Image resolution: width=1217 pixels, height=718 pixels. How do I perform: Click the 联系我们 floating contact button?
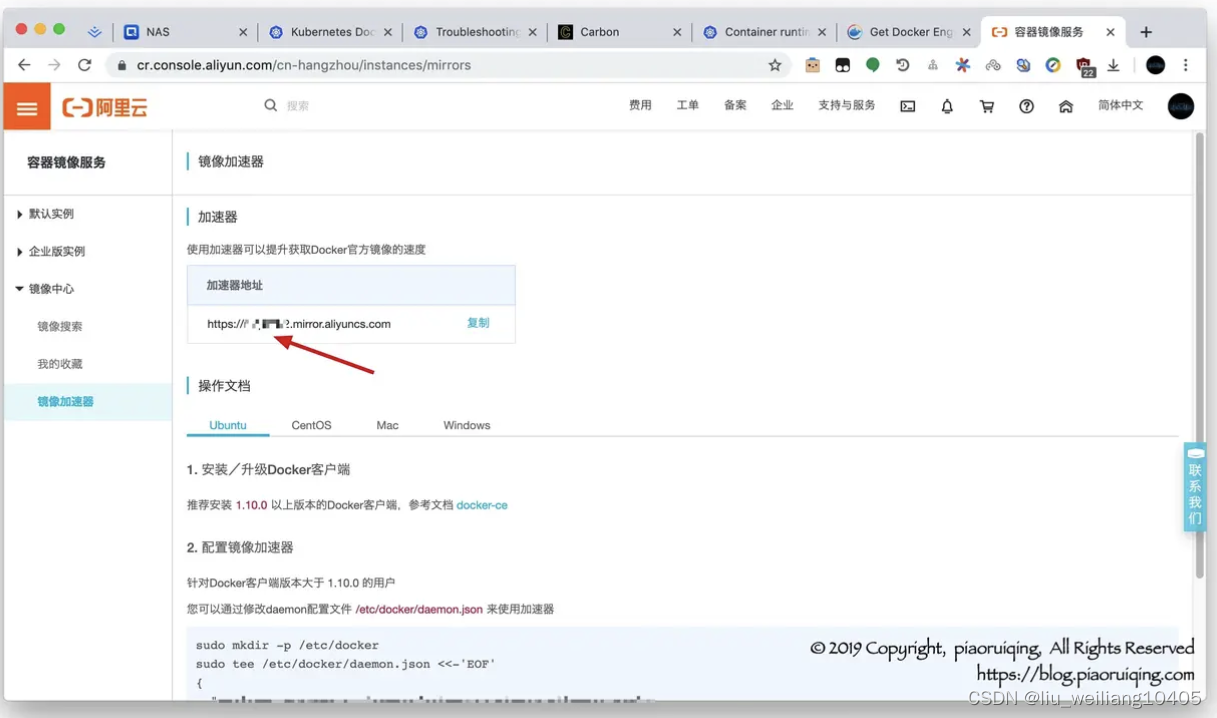tap(1195, 487)
